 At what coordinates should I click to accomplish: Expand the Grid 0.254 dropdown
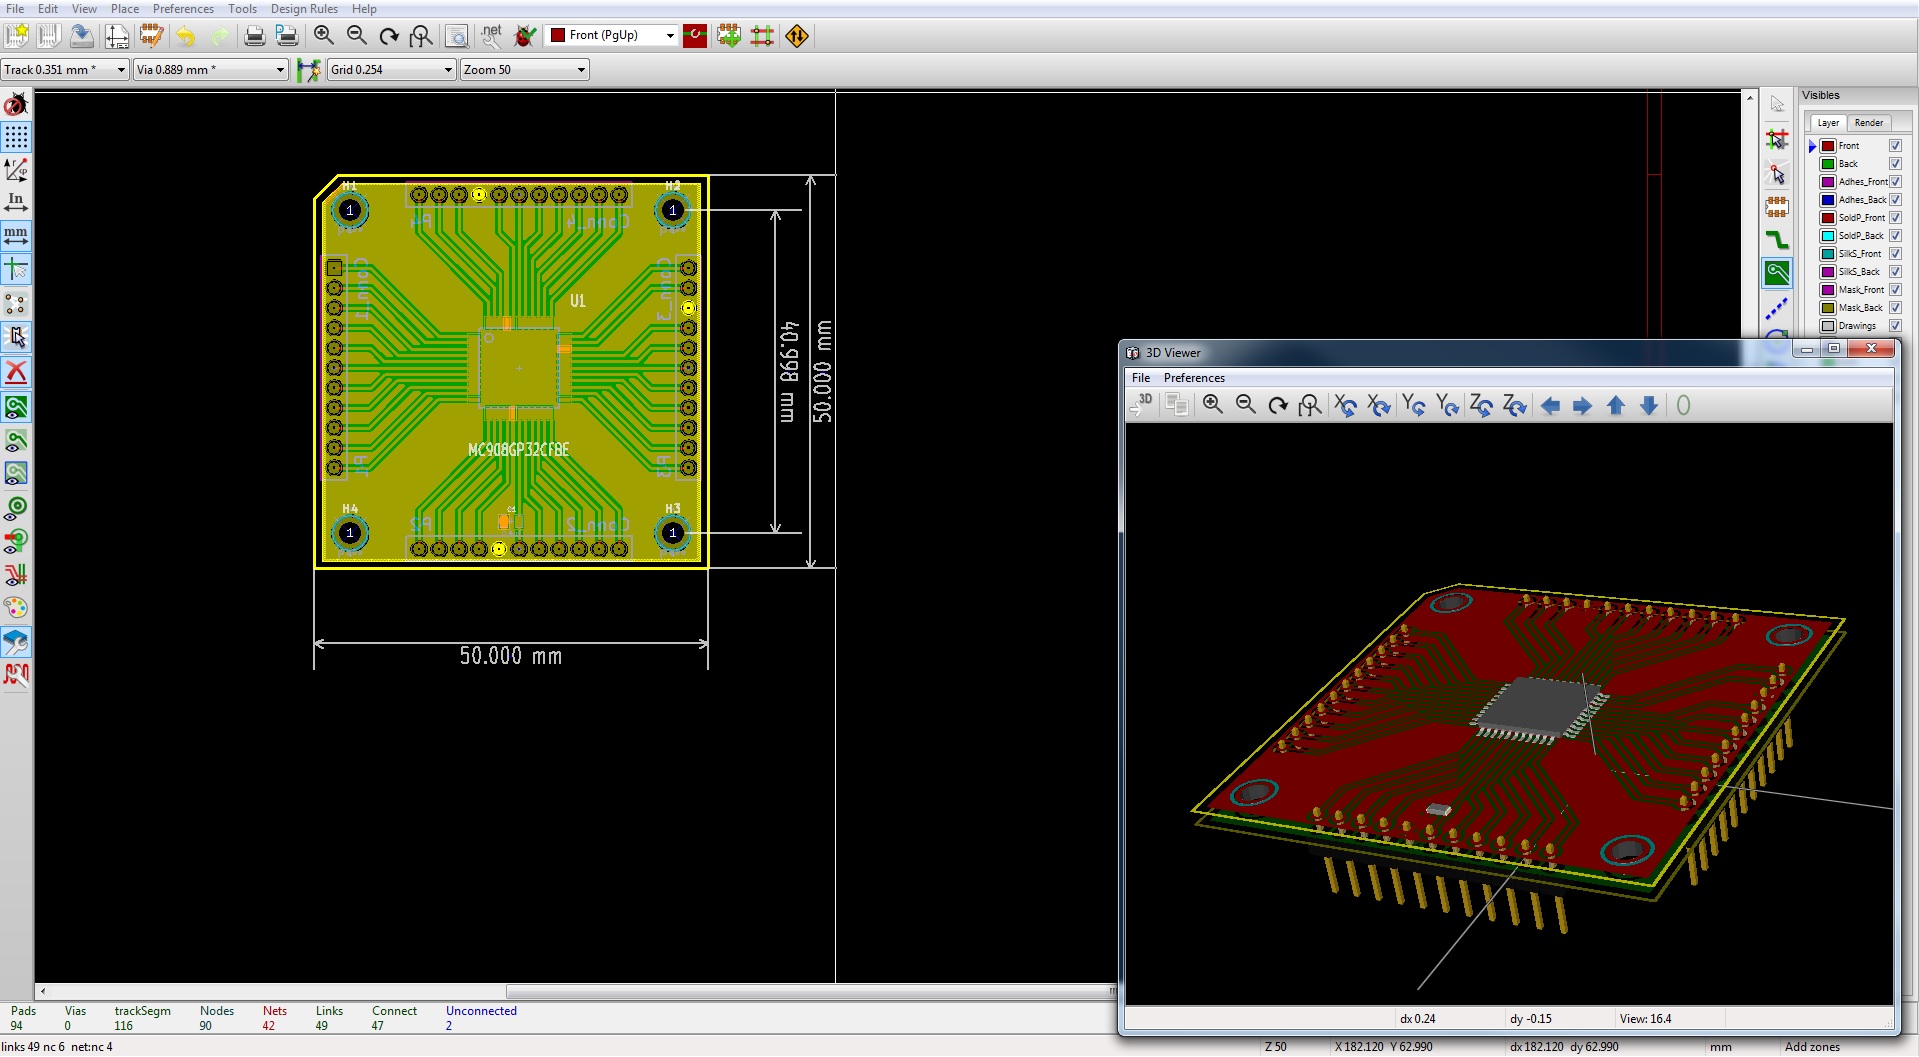pos(391,70)
